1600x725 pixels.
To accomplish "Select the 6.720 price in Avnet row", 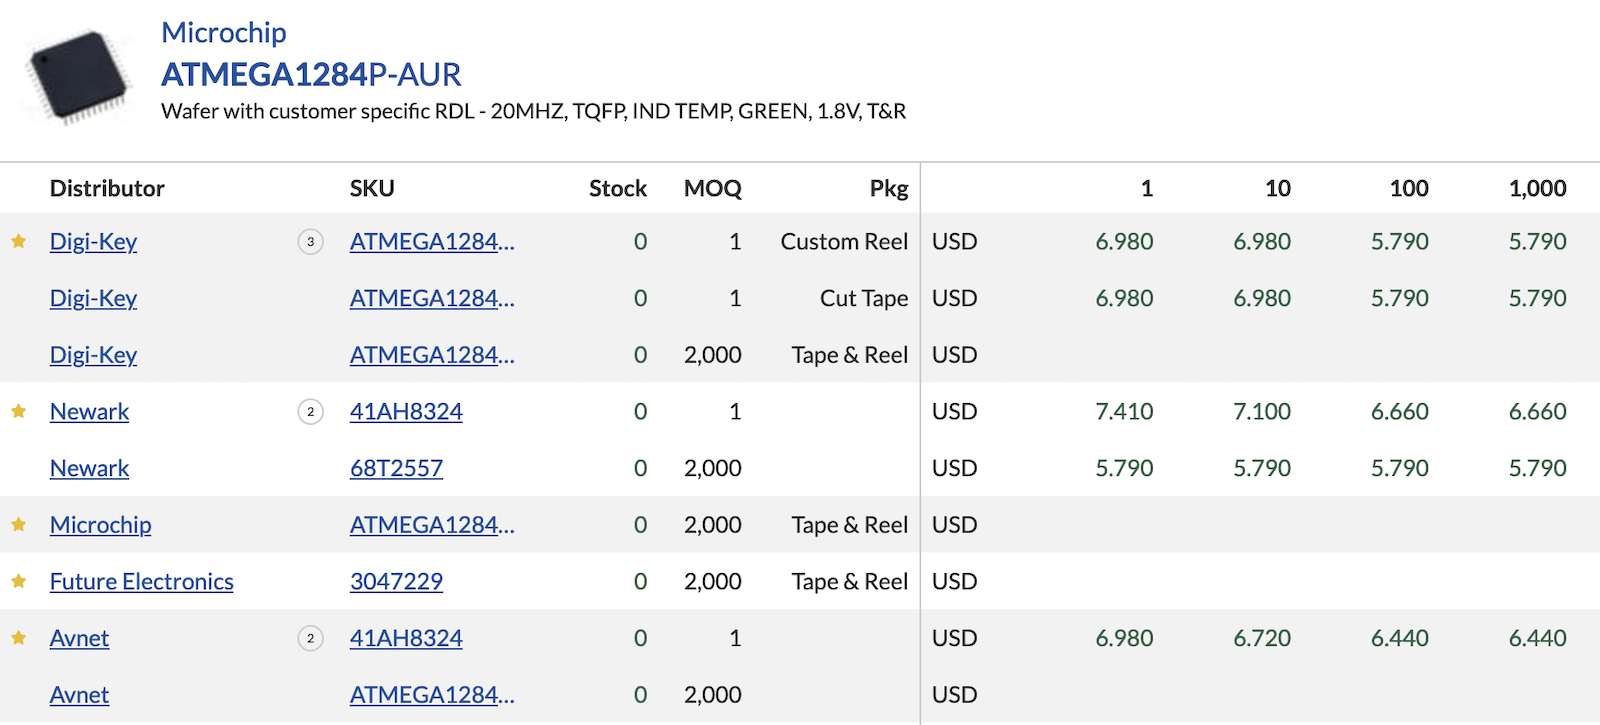I will click(1262, 638).
